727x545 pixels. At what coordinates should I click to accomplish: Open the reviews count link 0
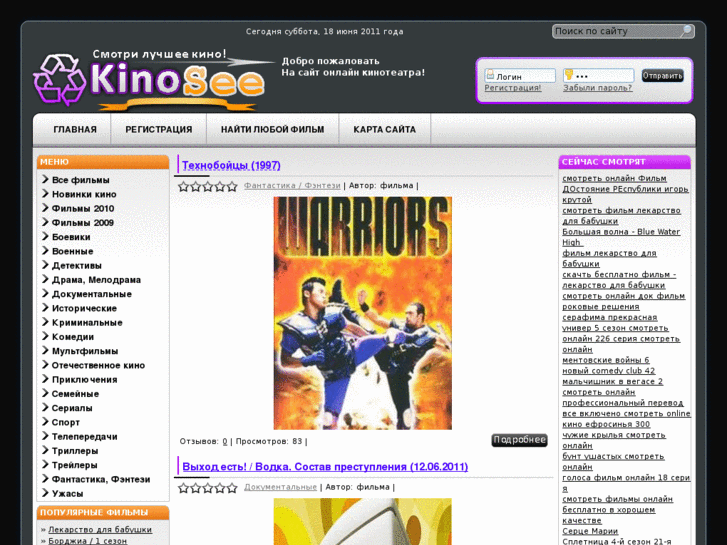tap(225, 442)
